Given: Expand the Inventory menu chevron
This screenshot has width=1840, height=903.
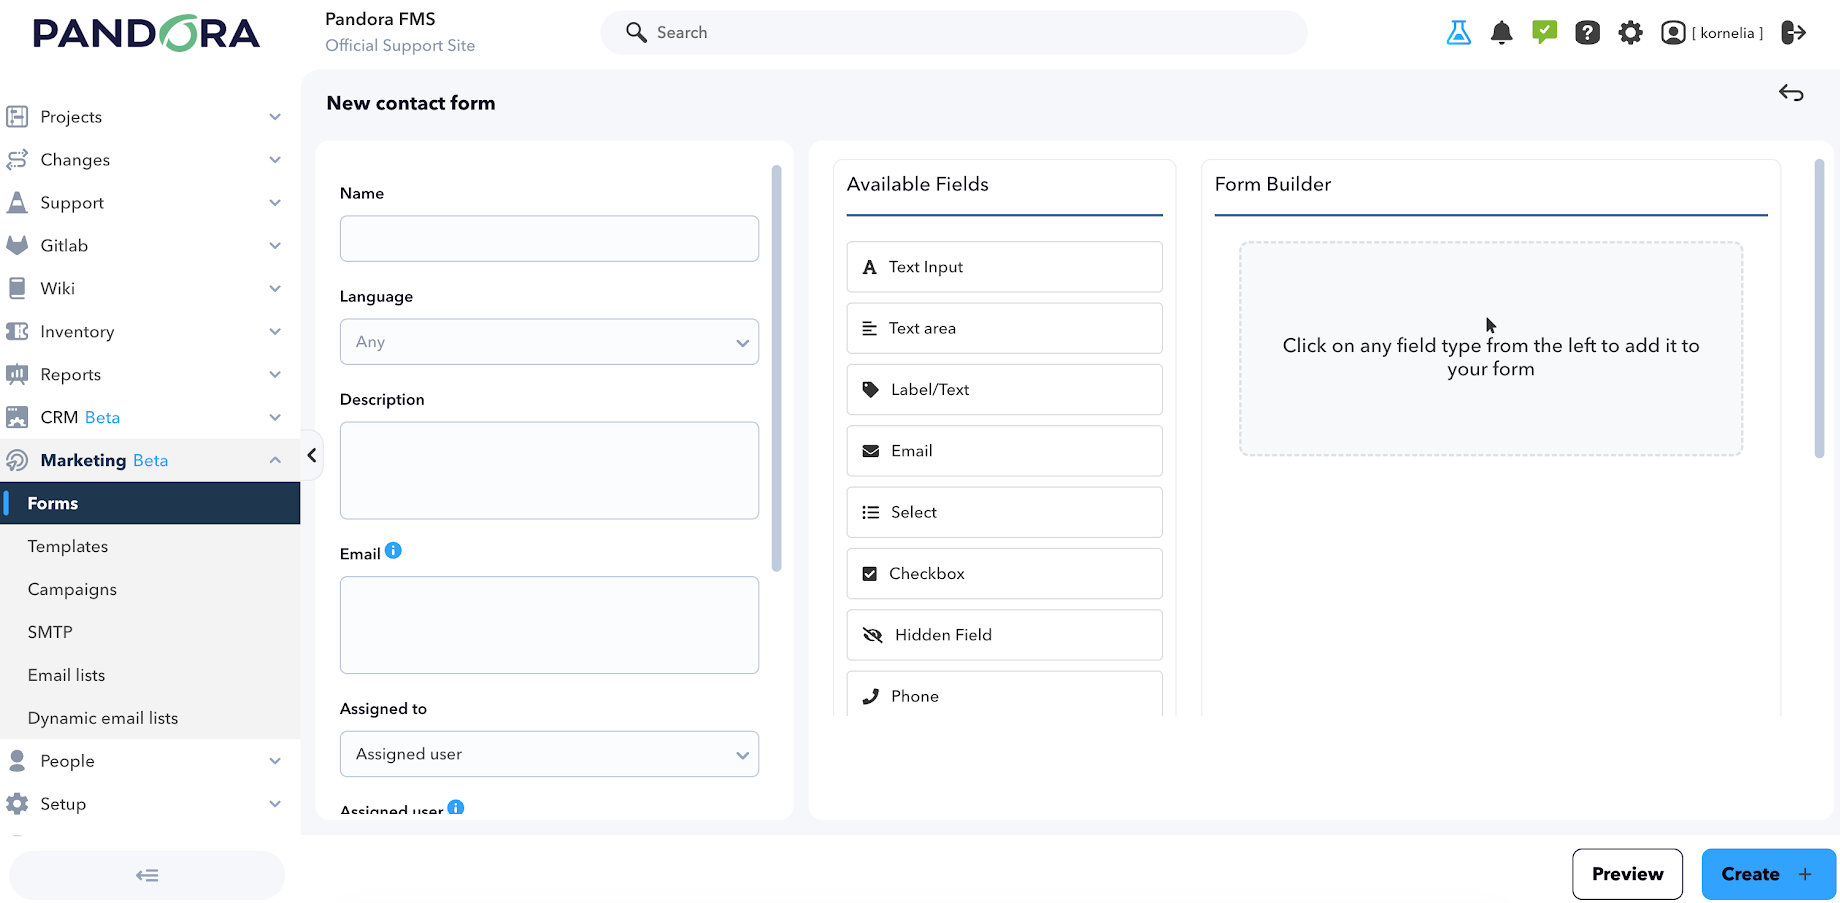Looking at the screenshot, I should click(275, 332).
